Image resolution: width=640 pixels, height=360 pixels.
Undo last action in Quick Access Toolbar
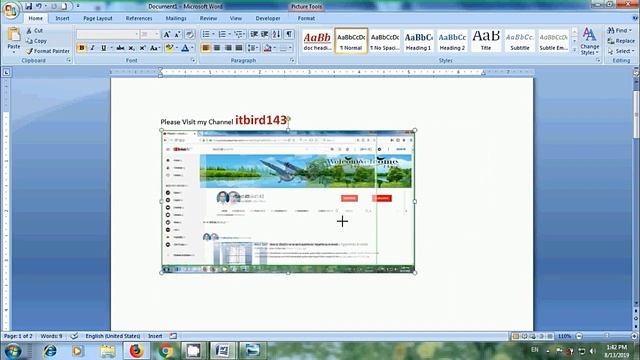pos(39,7)
